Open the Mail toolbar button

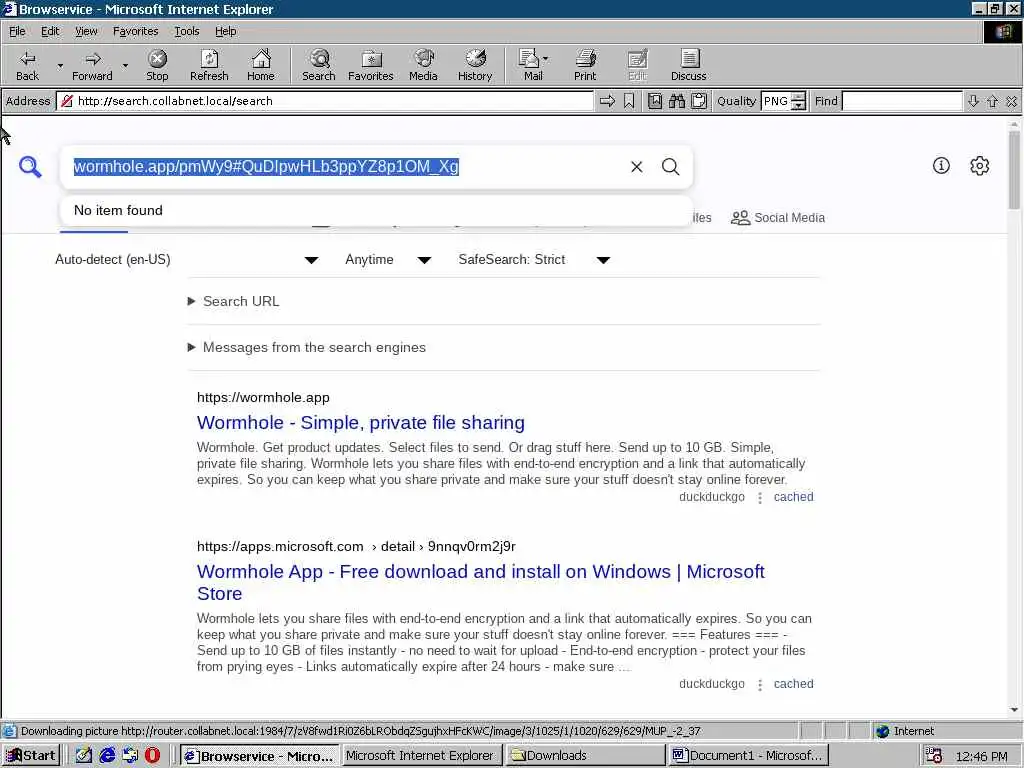530,65
